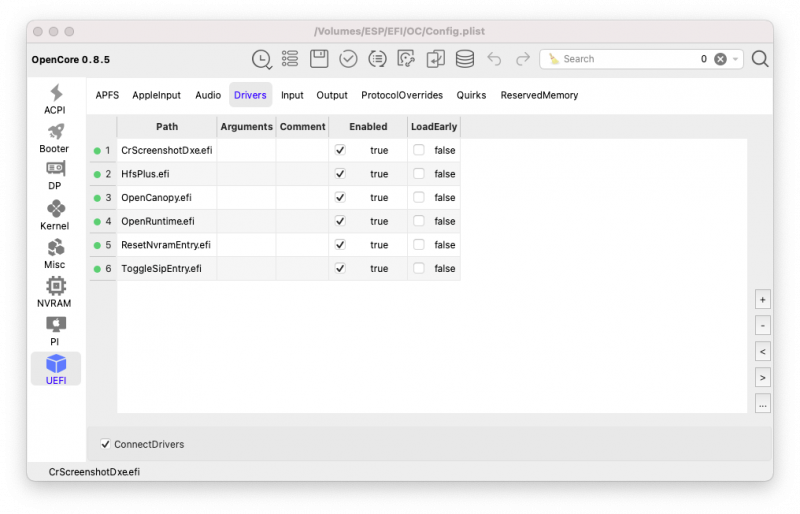Switch to the AppleInput tab
This screenshot has width=800, height=514.
pyautogui.click(x=156, y=95)
